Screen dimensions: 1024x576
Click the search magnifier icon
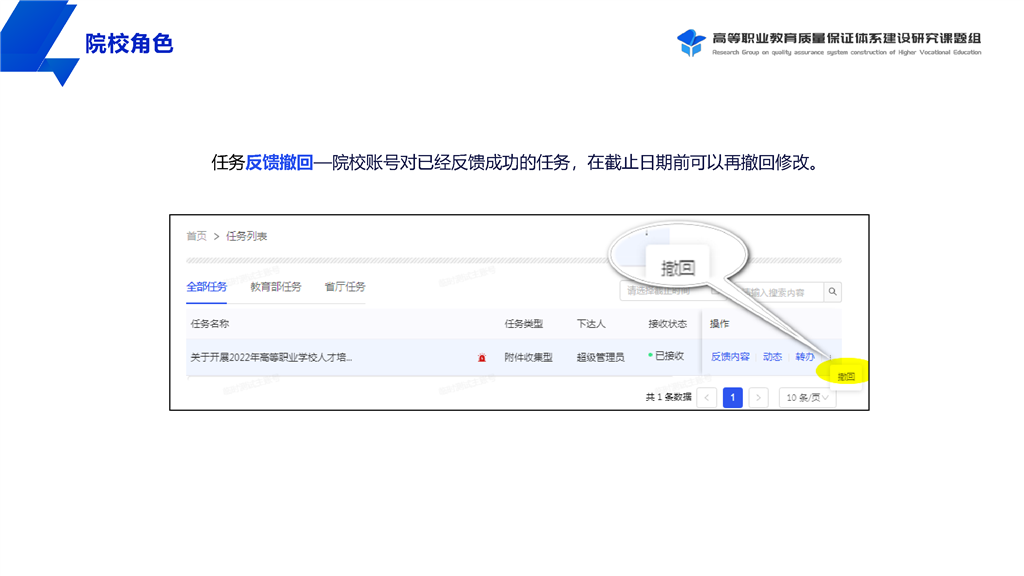point(833,292)
